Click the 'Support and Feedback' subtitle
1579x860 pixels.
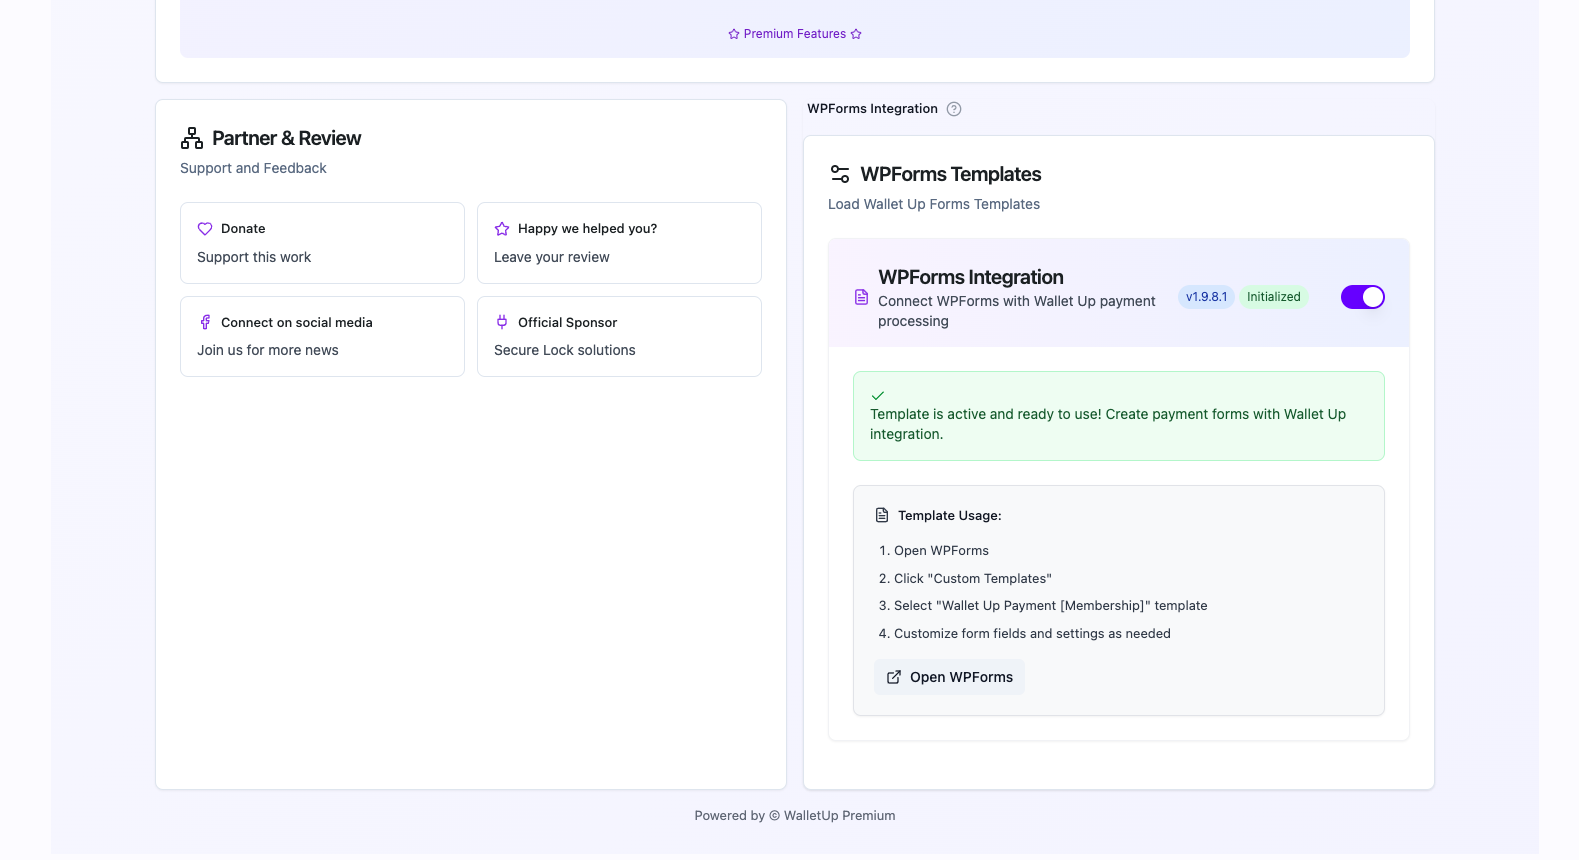253,168
